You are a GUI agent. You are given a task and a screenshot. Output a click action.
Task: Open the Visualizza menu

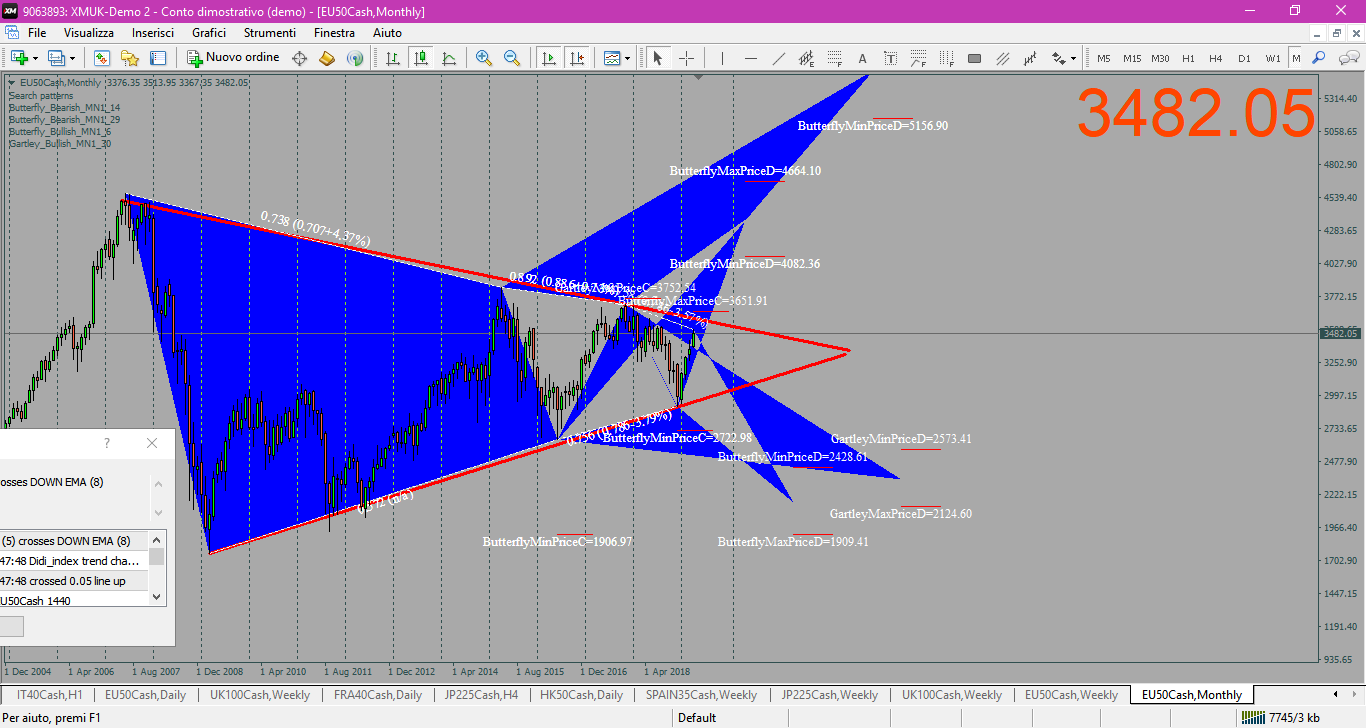point(89,33)
